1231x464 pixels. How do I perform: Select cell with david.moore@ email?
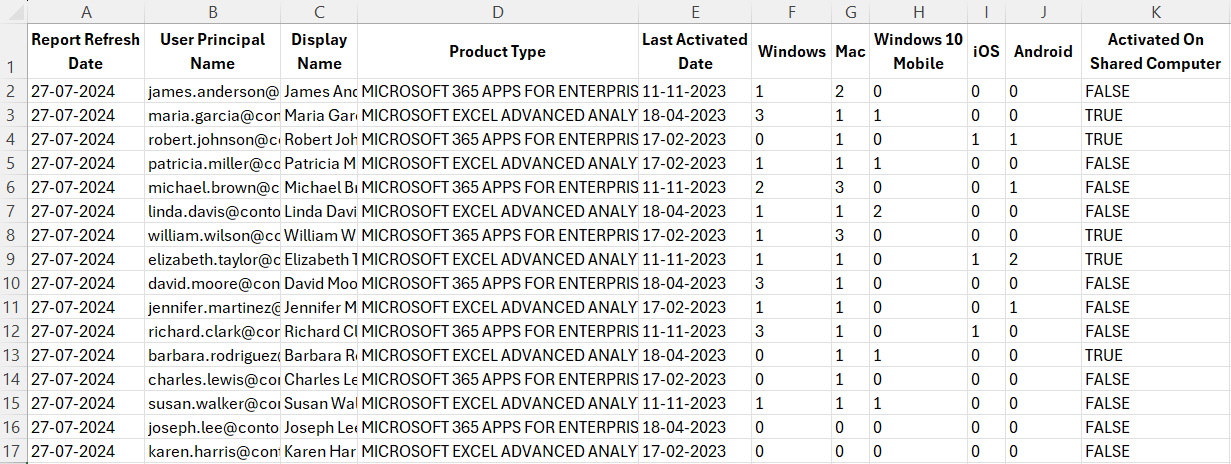tap(212, 283)
